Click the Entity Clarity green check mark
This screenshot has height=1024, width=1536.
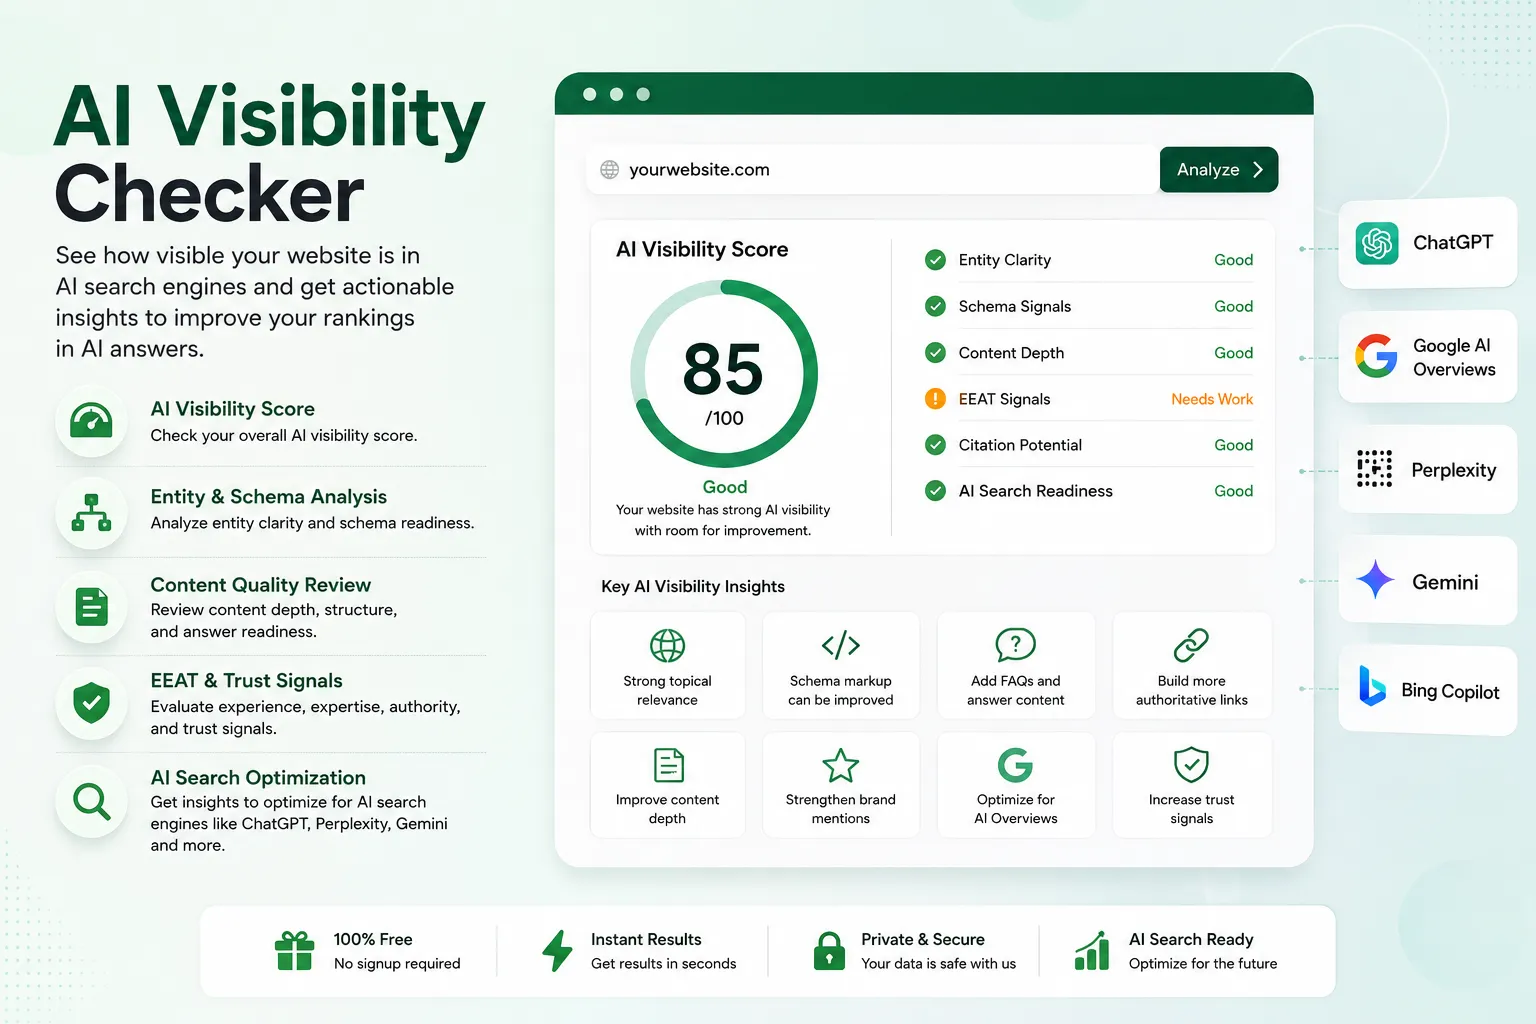tap(935, 260)
